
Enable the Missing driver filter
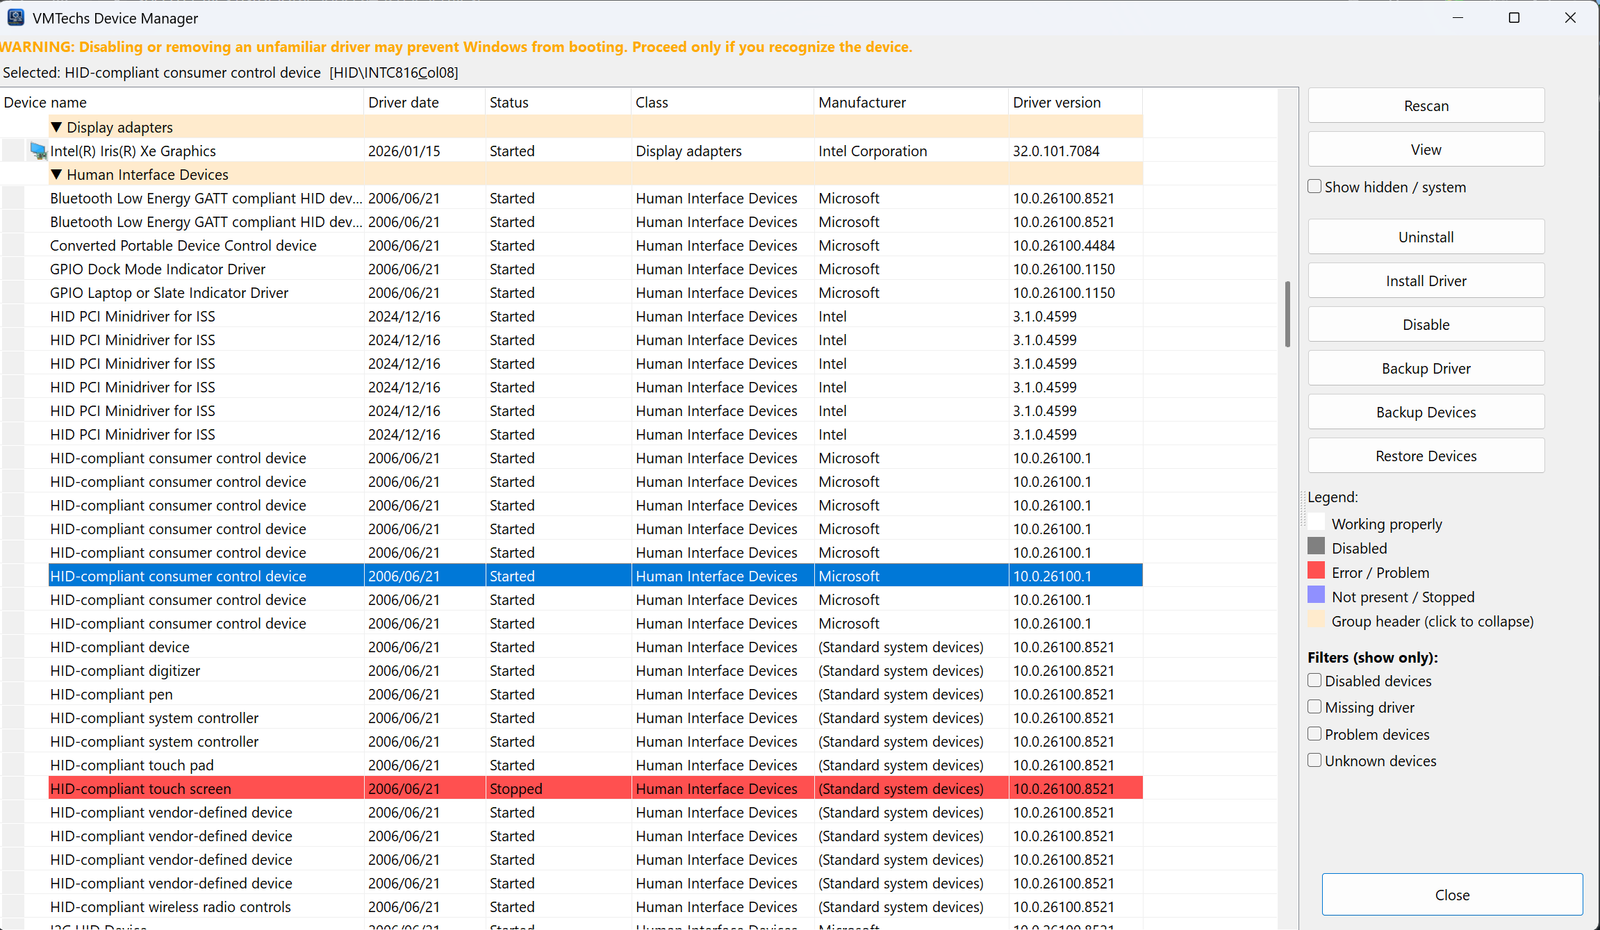(1315, 707)
